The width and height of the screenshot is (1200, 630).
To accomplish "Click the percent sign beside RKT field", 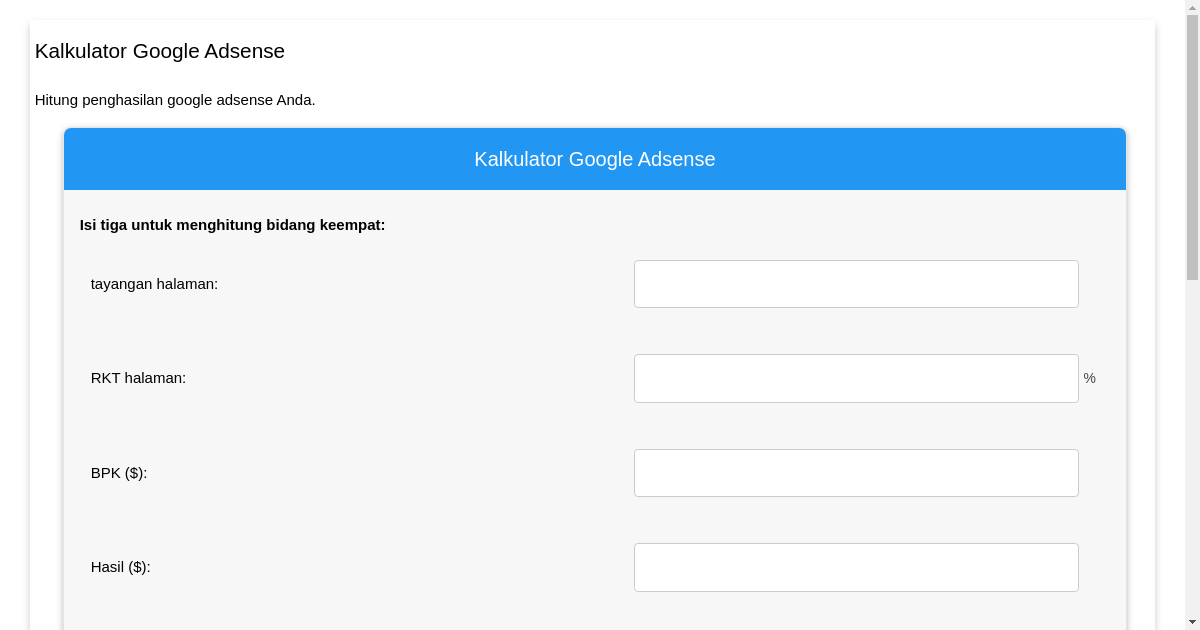I will [1089, 378].
